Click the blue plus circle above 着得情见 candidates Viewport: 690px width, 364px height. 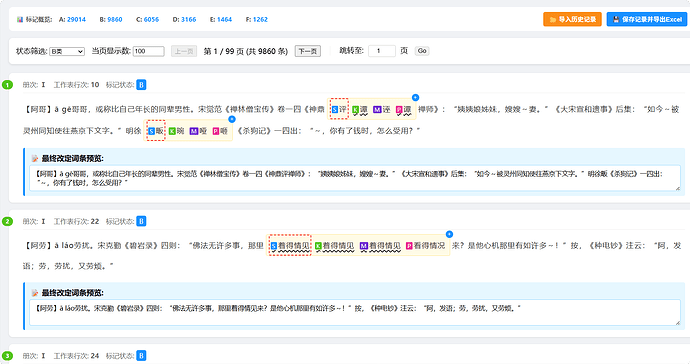pyautogui.click(x=449, y=234)
